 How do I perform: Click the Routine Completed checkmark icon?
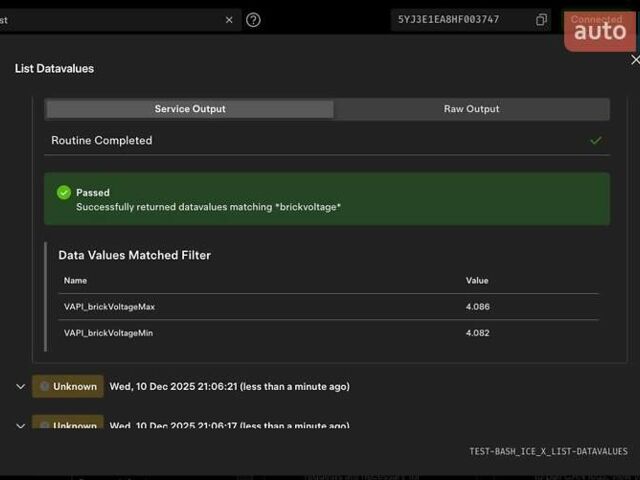click(x=596, y=141)
